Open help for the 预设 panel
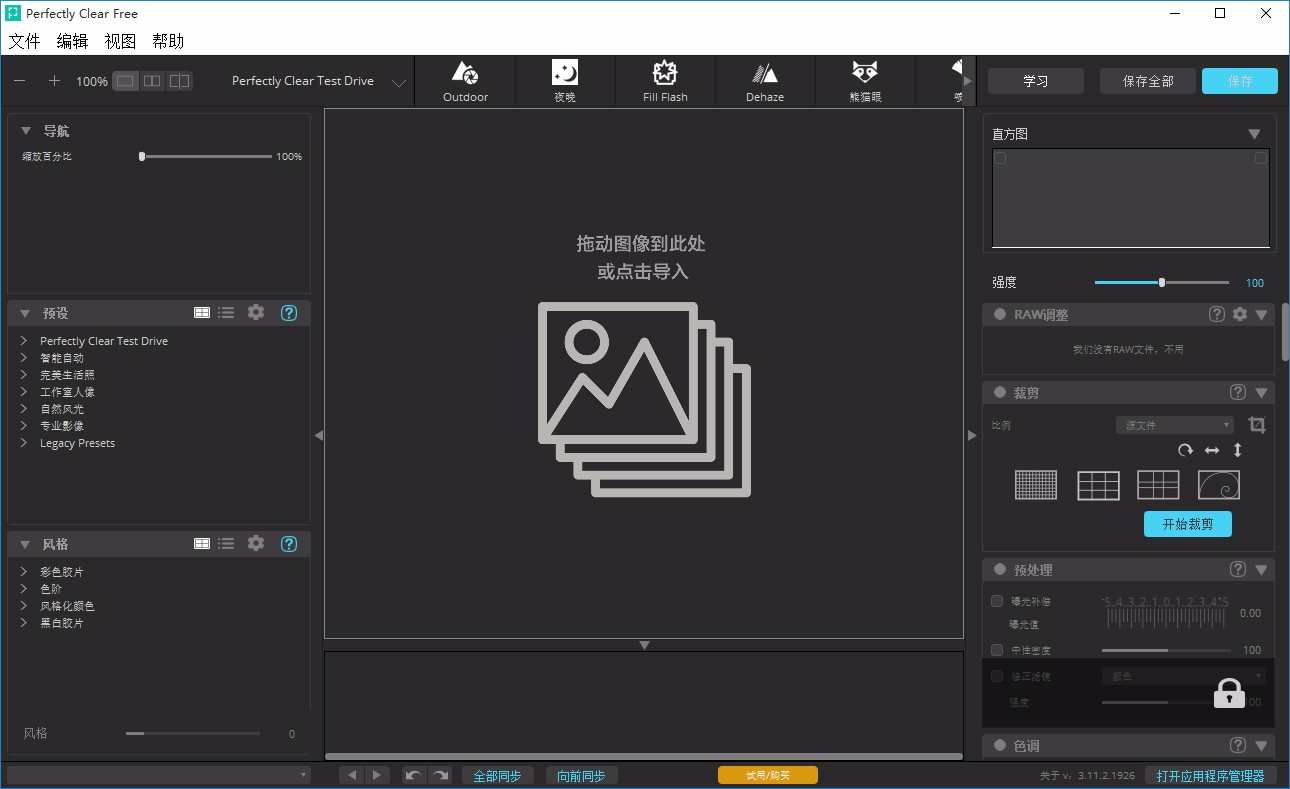This screenshot has width=1290, height=789. [x=289, y=313]
